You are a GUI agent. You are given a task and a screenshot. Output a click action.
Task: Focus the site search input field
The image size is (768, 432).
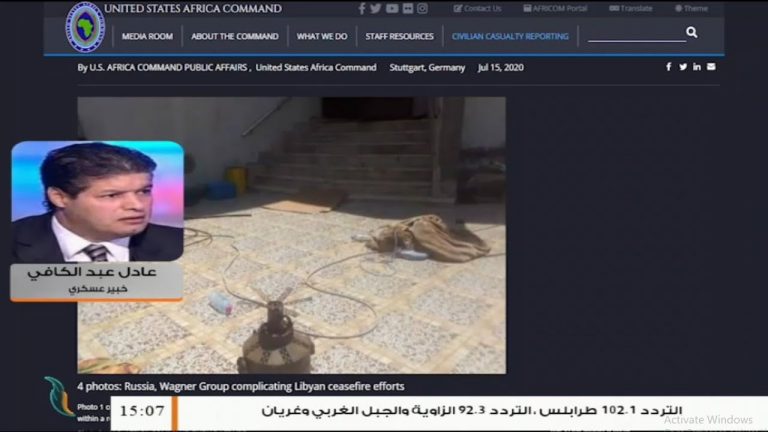[x=636, y=33]
